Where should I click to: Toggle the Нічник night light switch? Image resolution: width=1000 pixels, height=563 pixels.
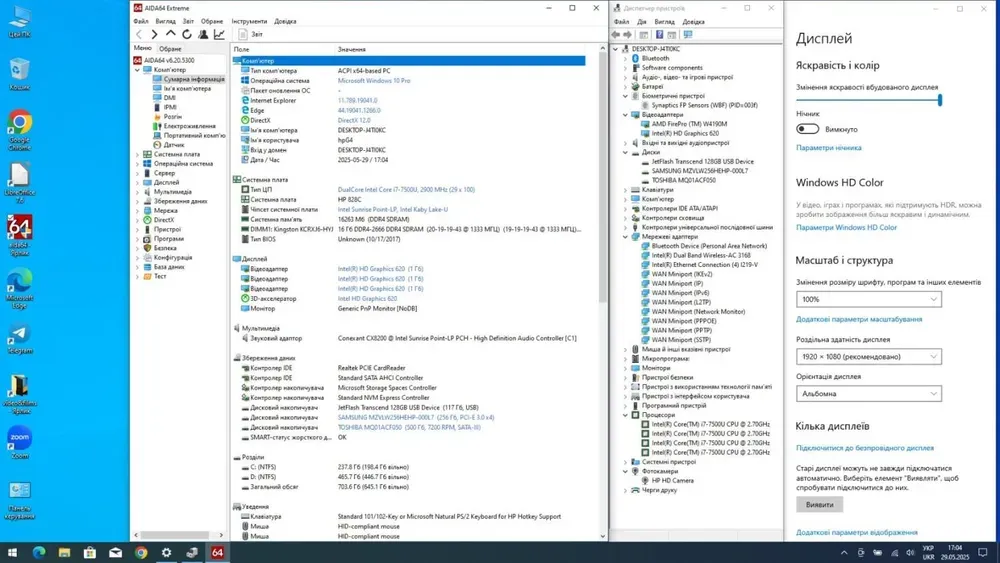coord(808,129)
